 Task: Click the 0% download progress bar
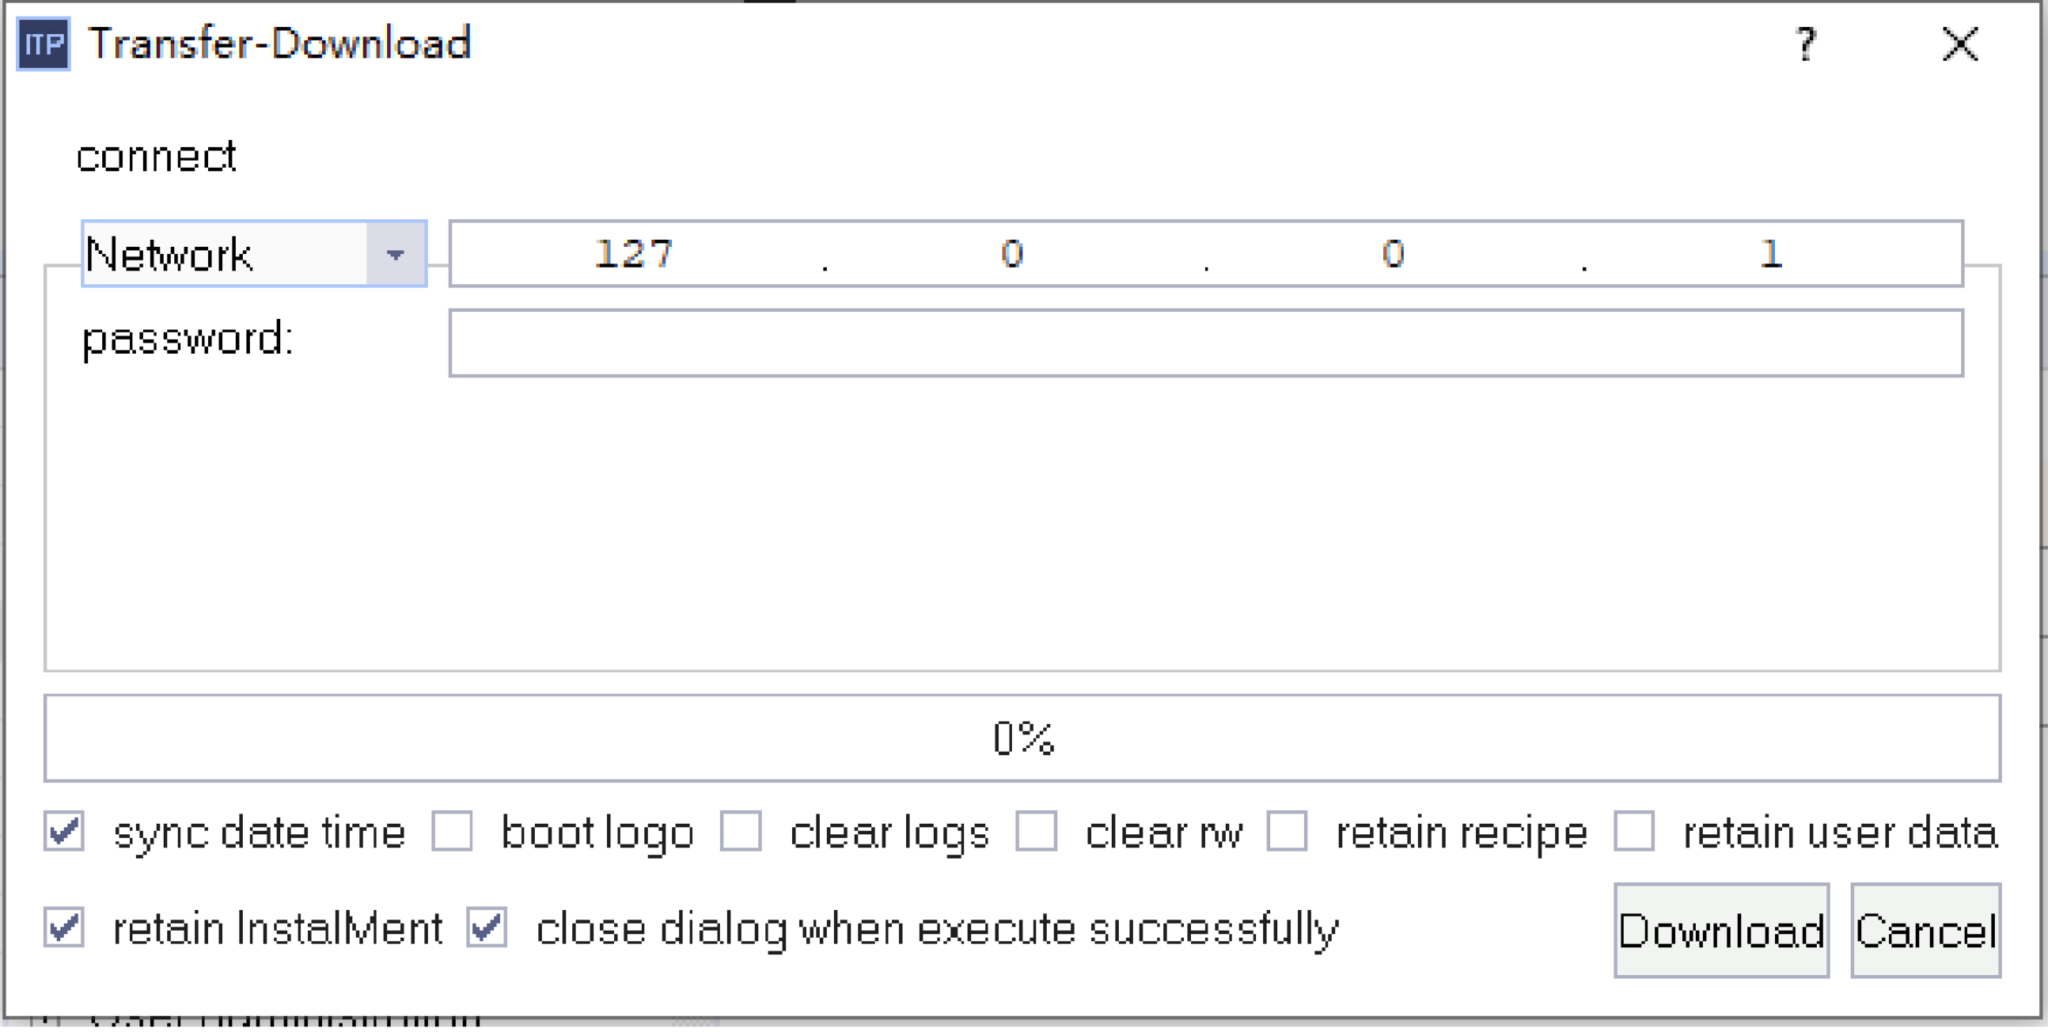coord(1022,738)
